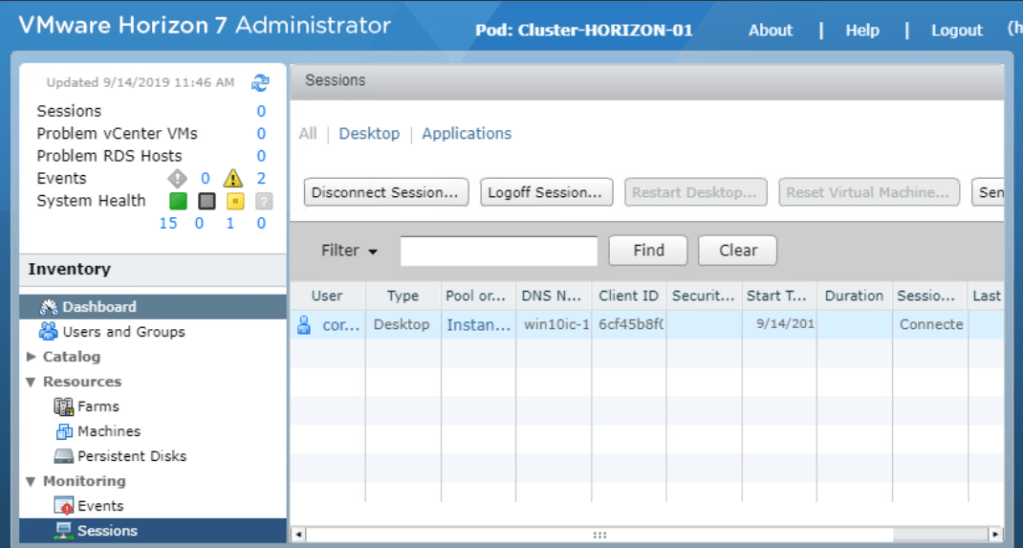The width and height of the screenshot is (1023, 548).
Task: Open the Farms item under Resources
Action: pyautogui.click(x=98, y=407)
